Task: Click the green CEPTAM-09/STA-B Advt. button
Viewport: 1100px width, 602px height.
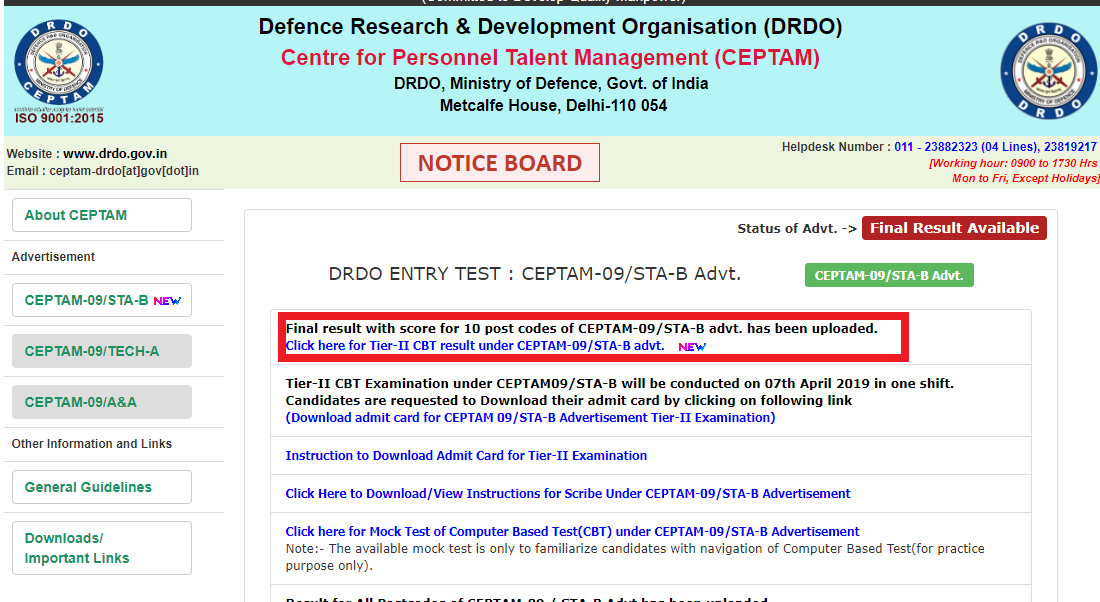Action: [889, 275]
